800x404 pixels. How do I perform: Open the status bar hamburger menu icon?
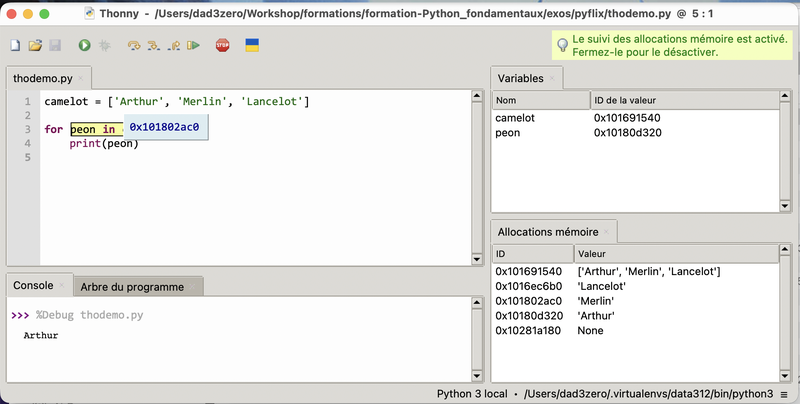784,394
